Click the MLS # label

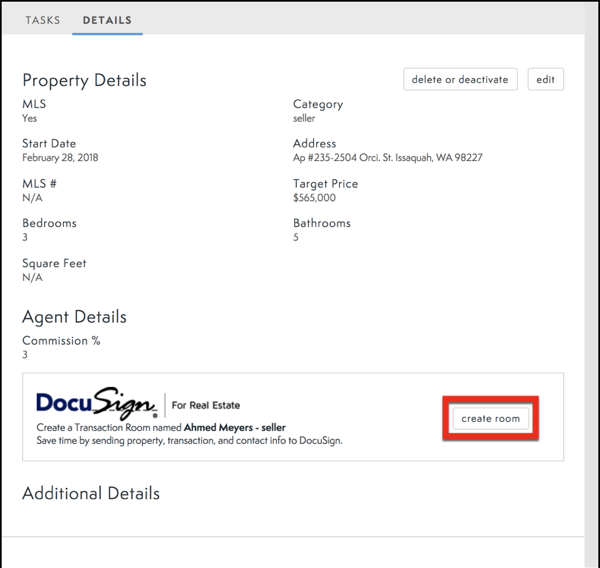point(39,184)
